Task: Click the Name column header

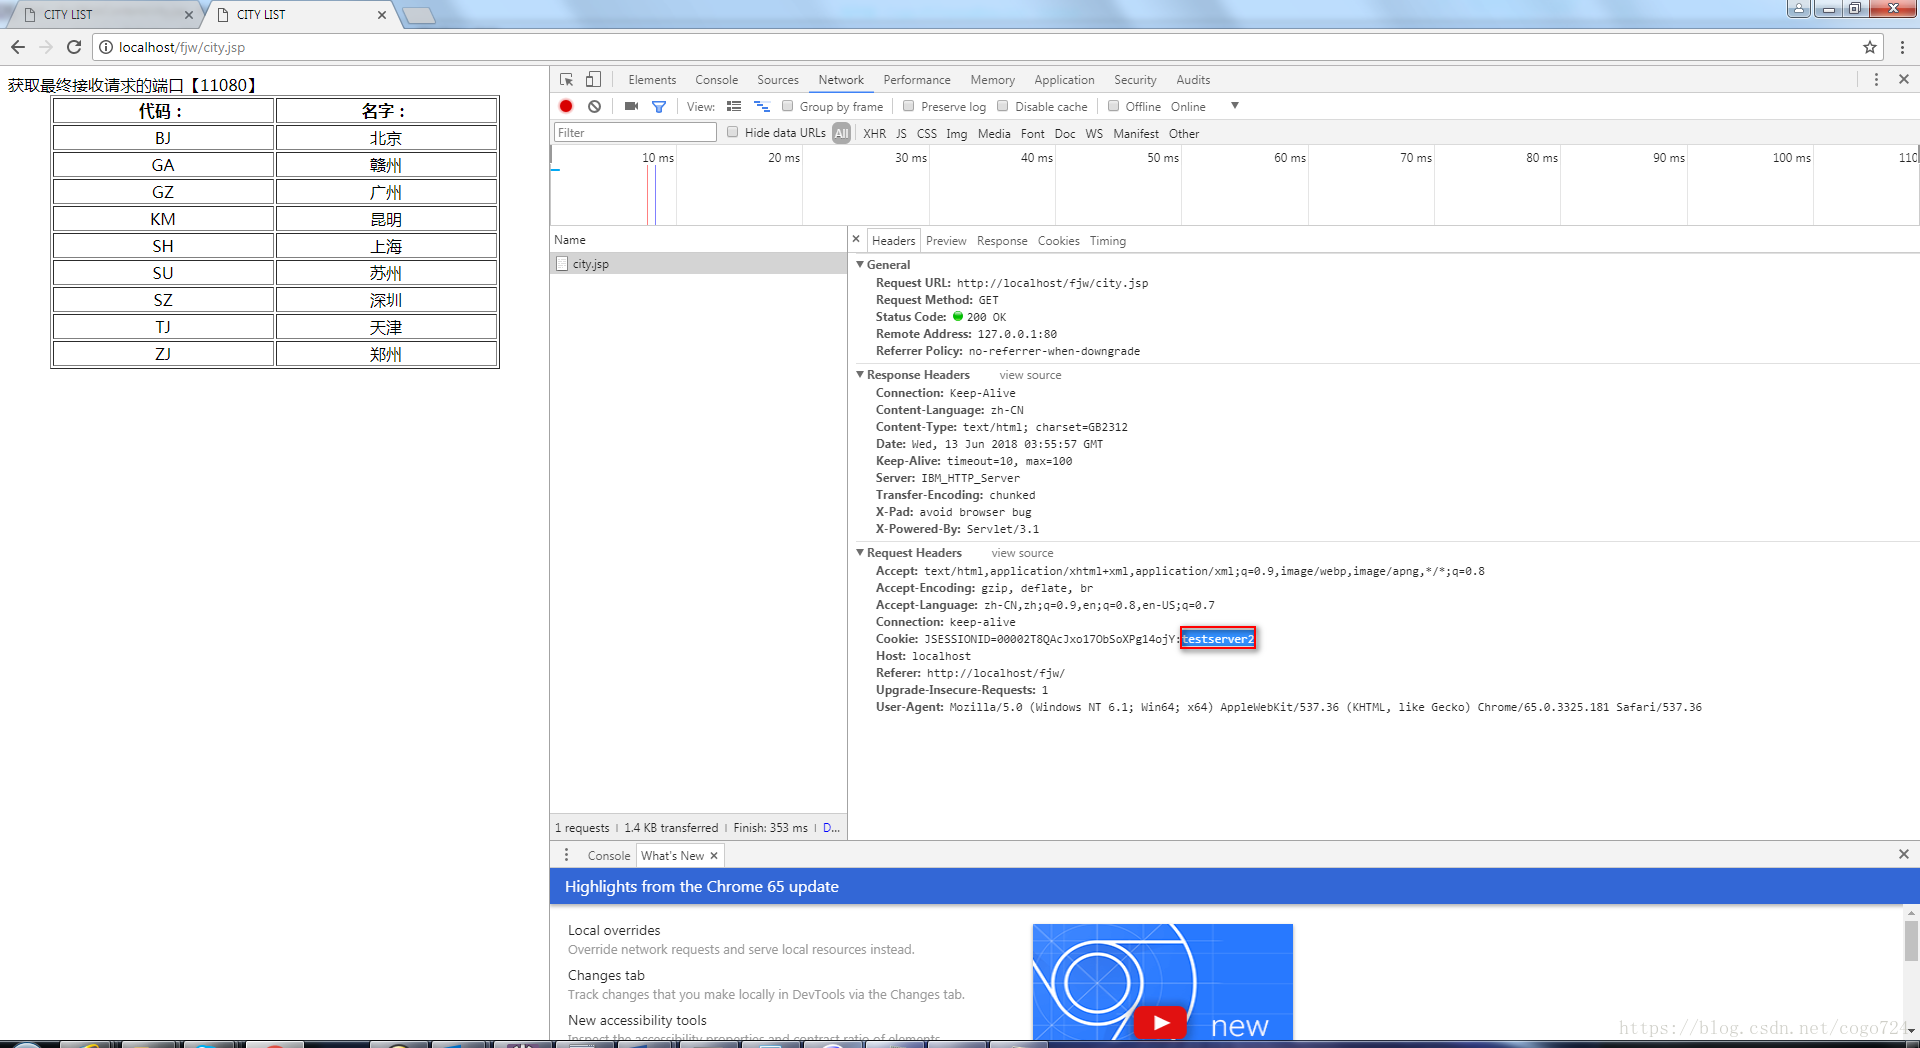Action: click(698, 240)
